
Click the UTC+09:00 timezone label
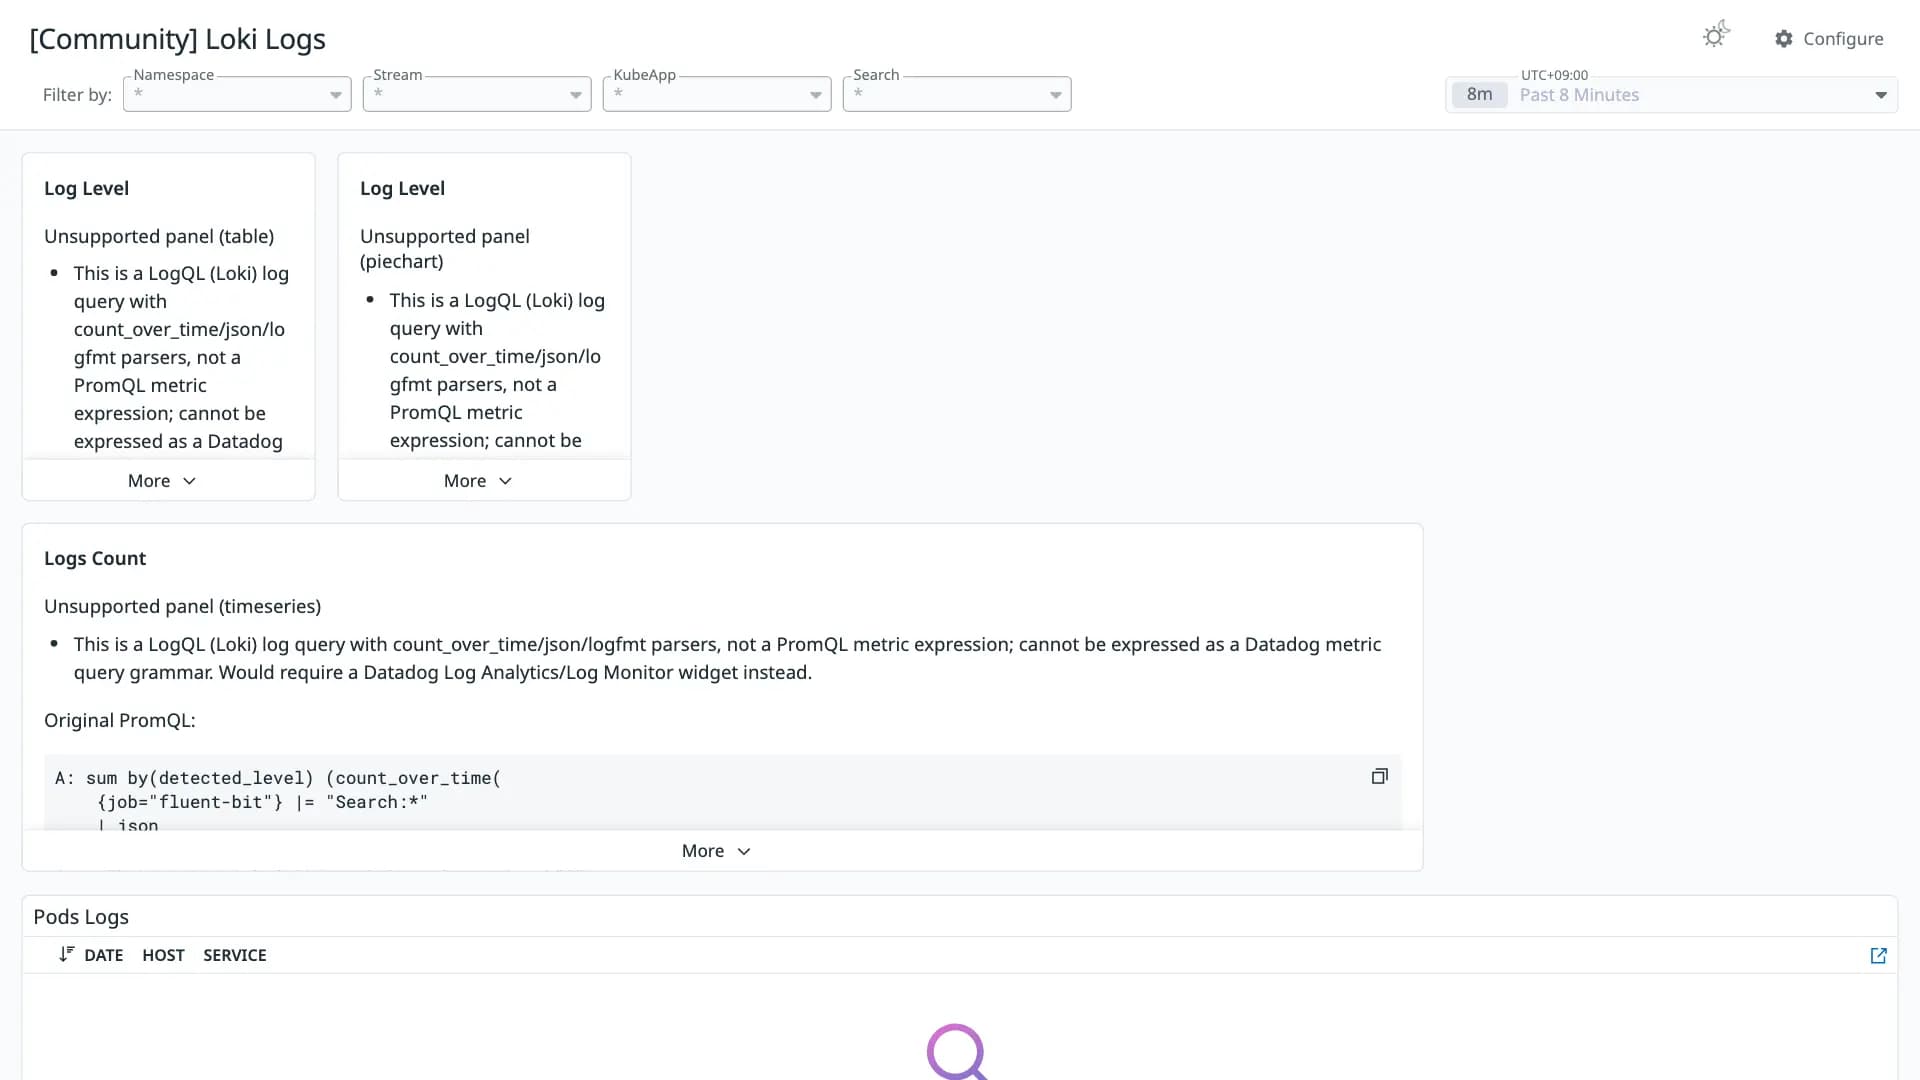tap(1554, 75)
